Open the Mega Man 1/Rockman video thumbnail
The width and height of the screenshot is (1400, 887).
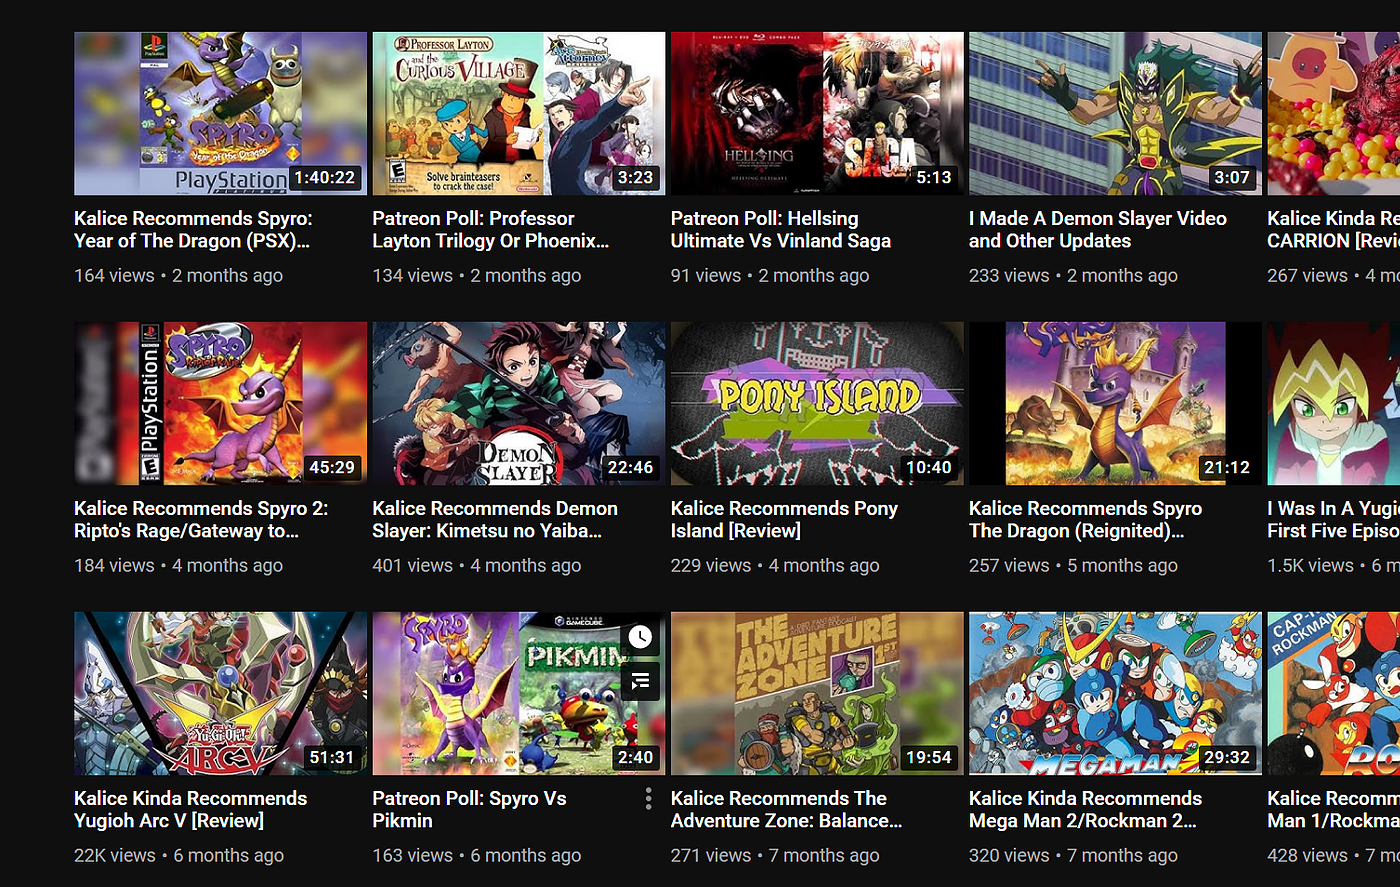(x=1333, y=693)
